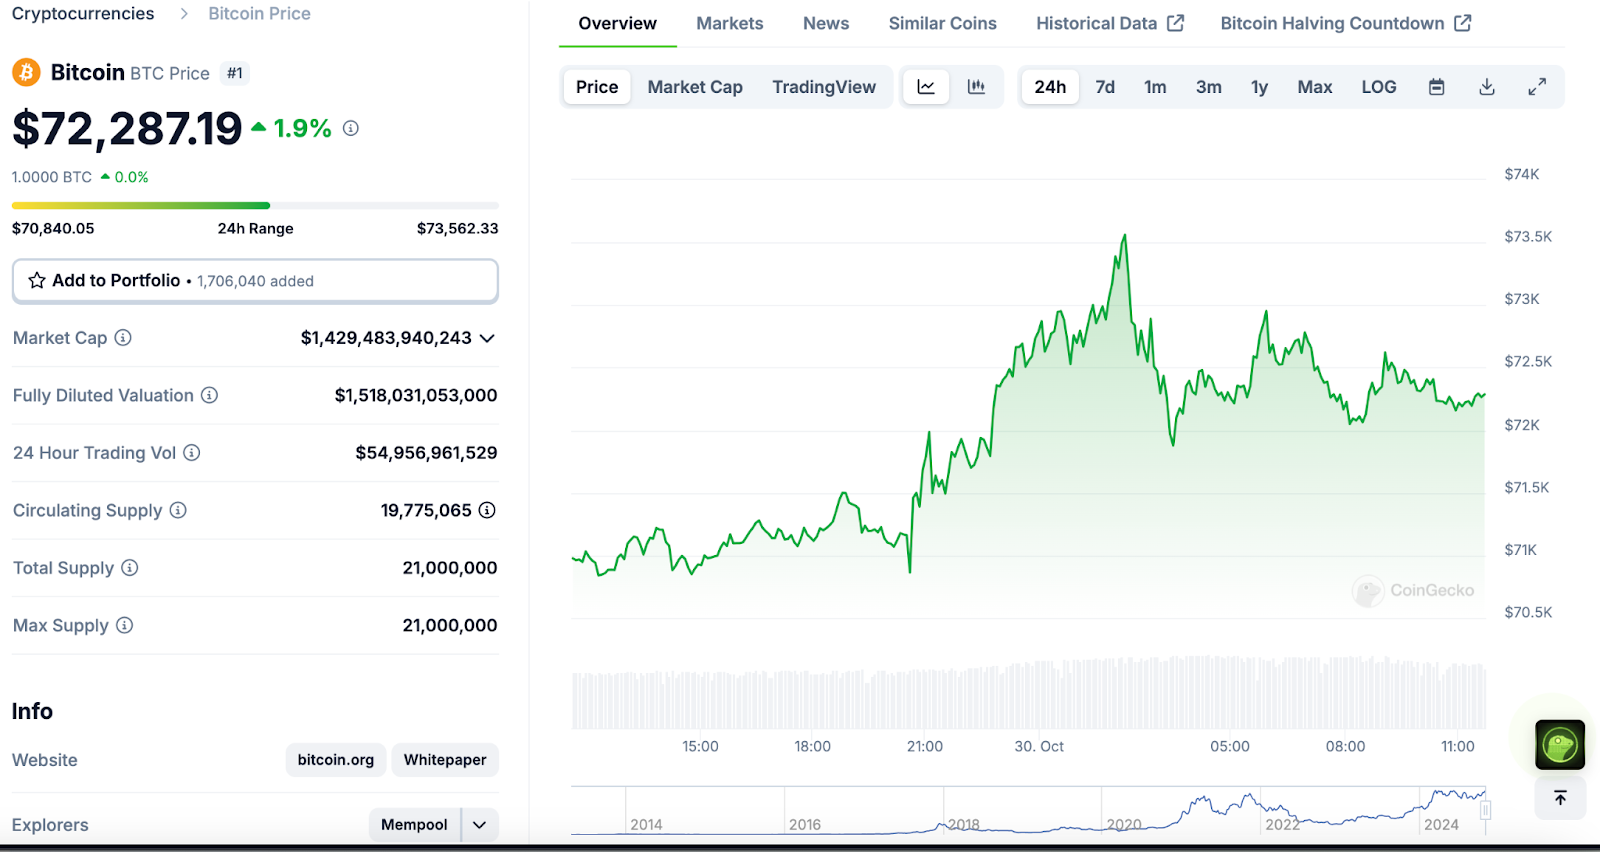The height and width of the screenshot is (852, 1600).
Task: Click the $70,840.05 range low value
Action: coord(53,228)
